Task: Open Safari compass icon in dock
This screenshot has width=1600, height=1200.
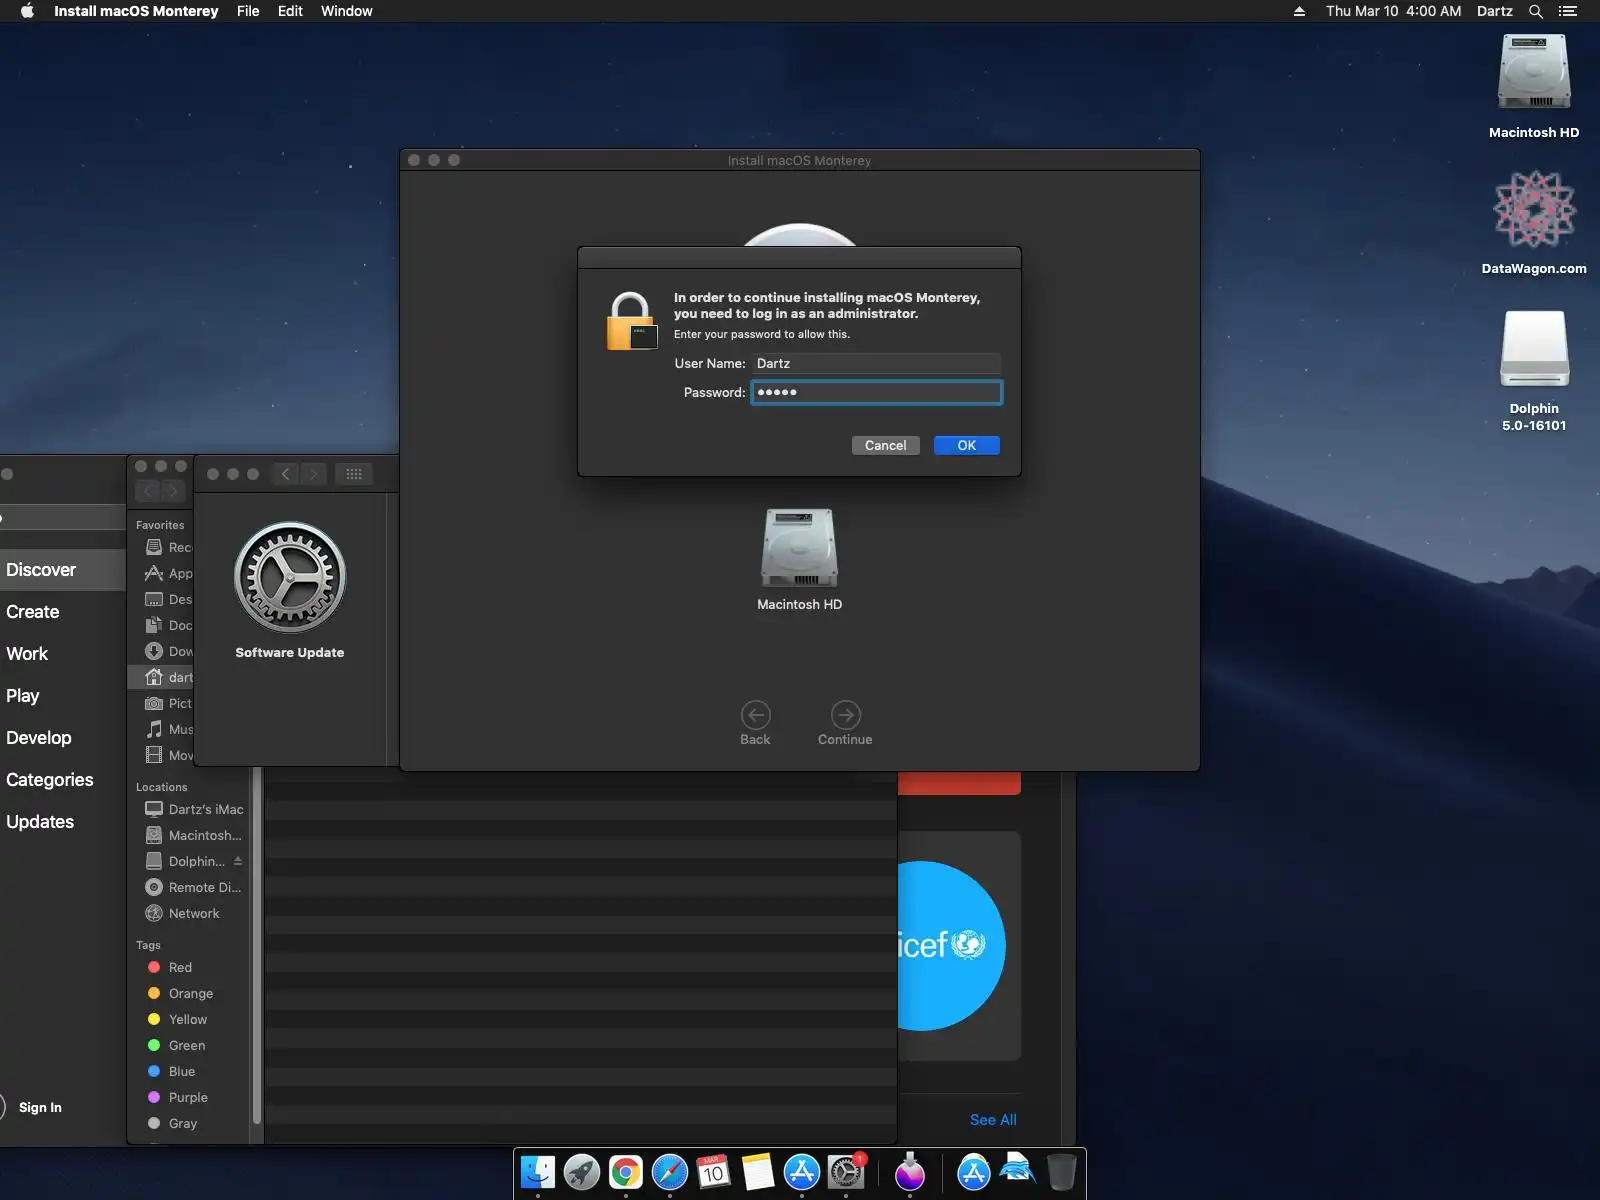Action: pos(670,1172)
